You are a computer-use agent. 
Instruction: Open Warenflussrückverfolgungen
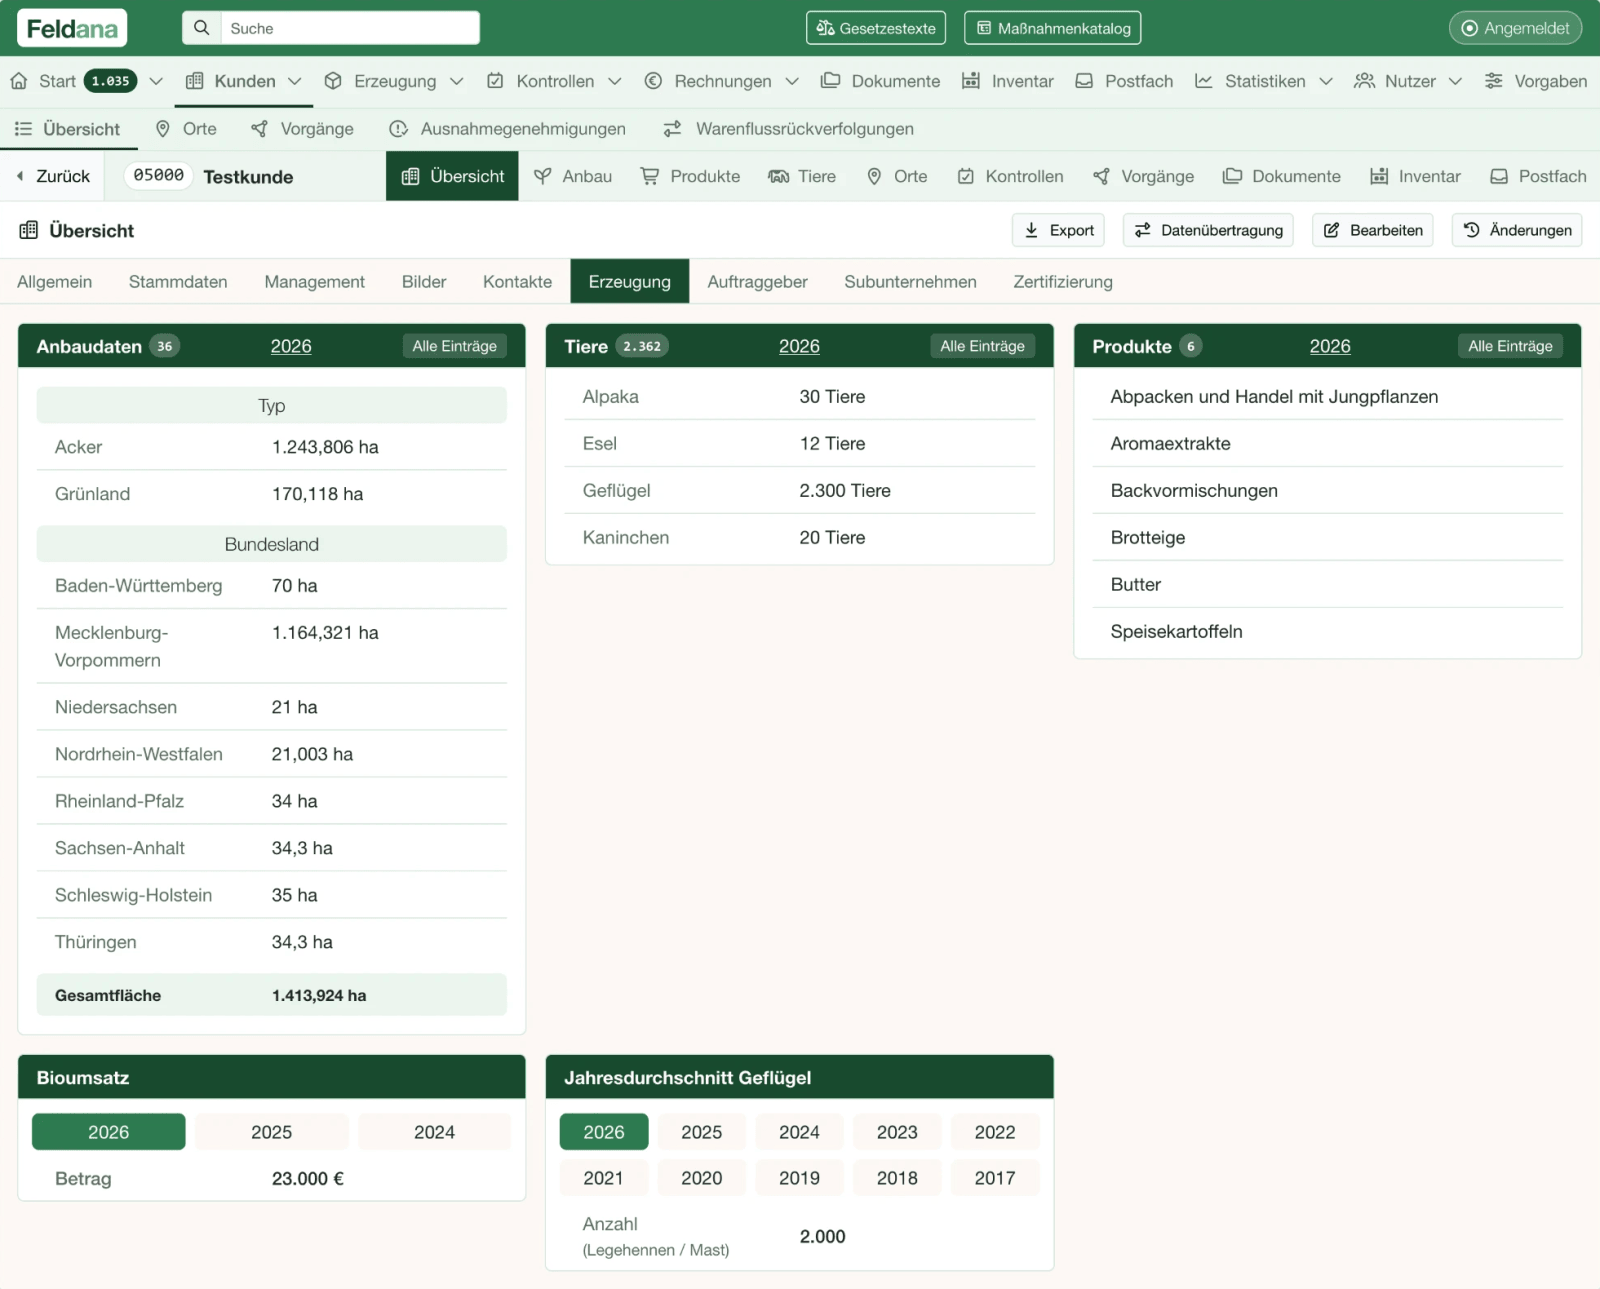pos(789,129)
